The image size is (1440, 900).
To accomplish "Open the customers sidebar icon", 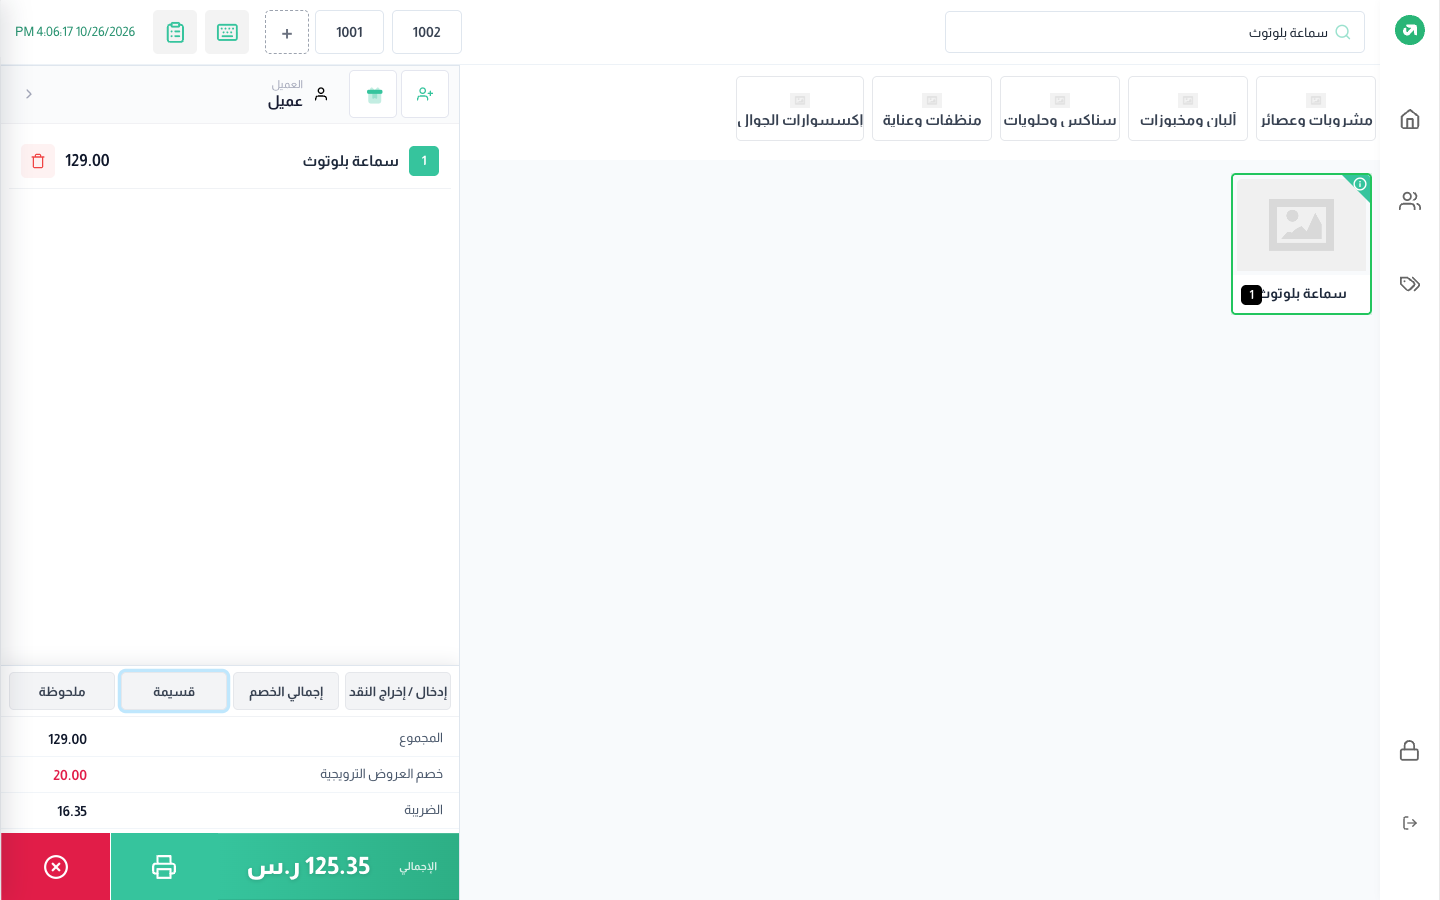I will click(x=1410, y=201).
